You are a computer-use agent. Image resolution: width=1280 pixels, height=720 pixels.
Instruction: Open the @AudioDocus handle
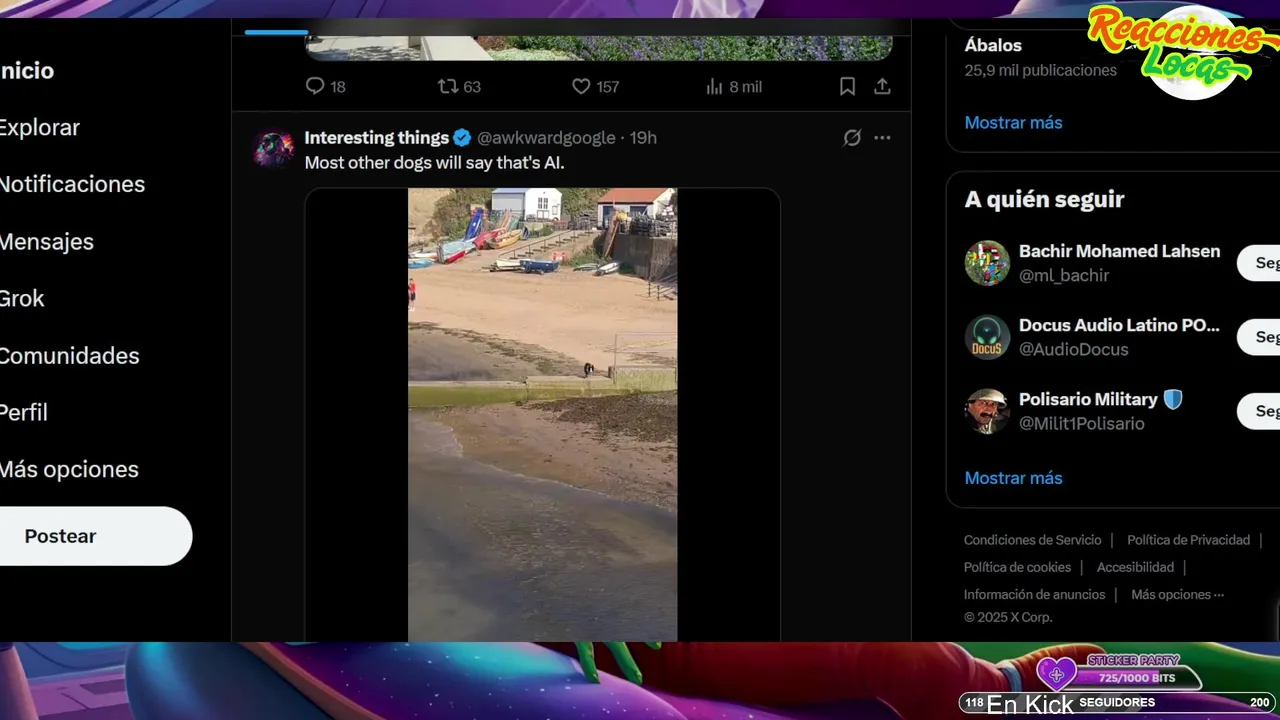1073,349
